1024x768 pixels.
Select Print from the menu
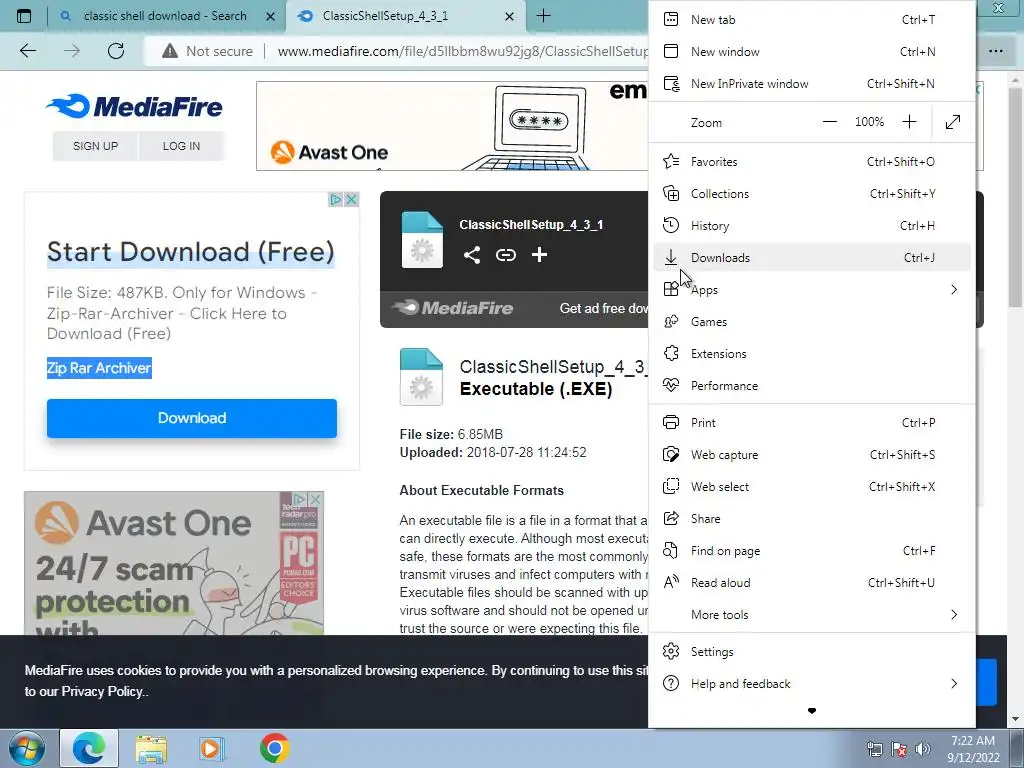(x=812, y=423)
